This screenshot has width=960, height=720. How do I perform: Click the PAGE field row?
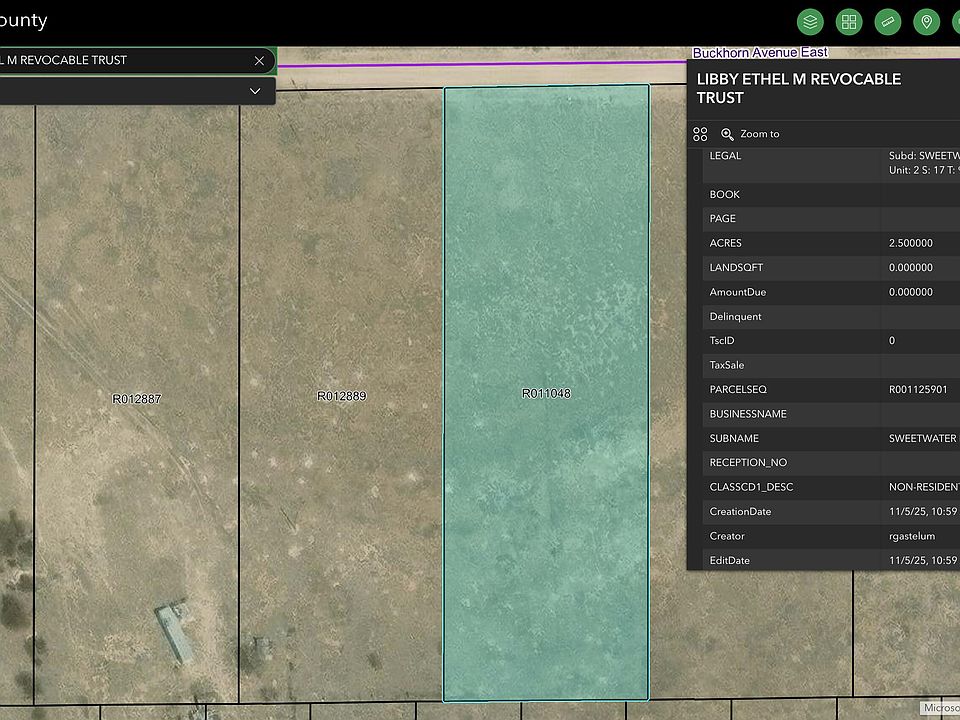click(831, 219)
